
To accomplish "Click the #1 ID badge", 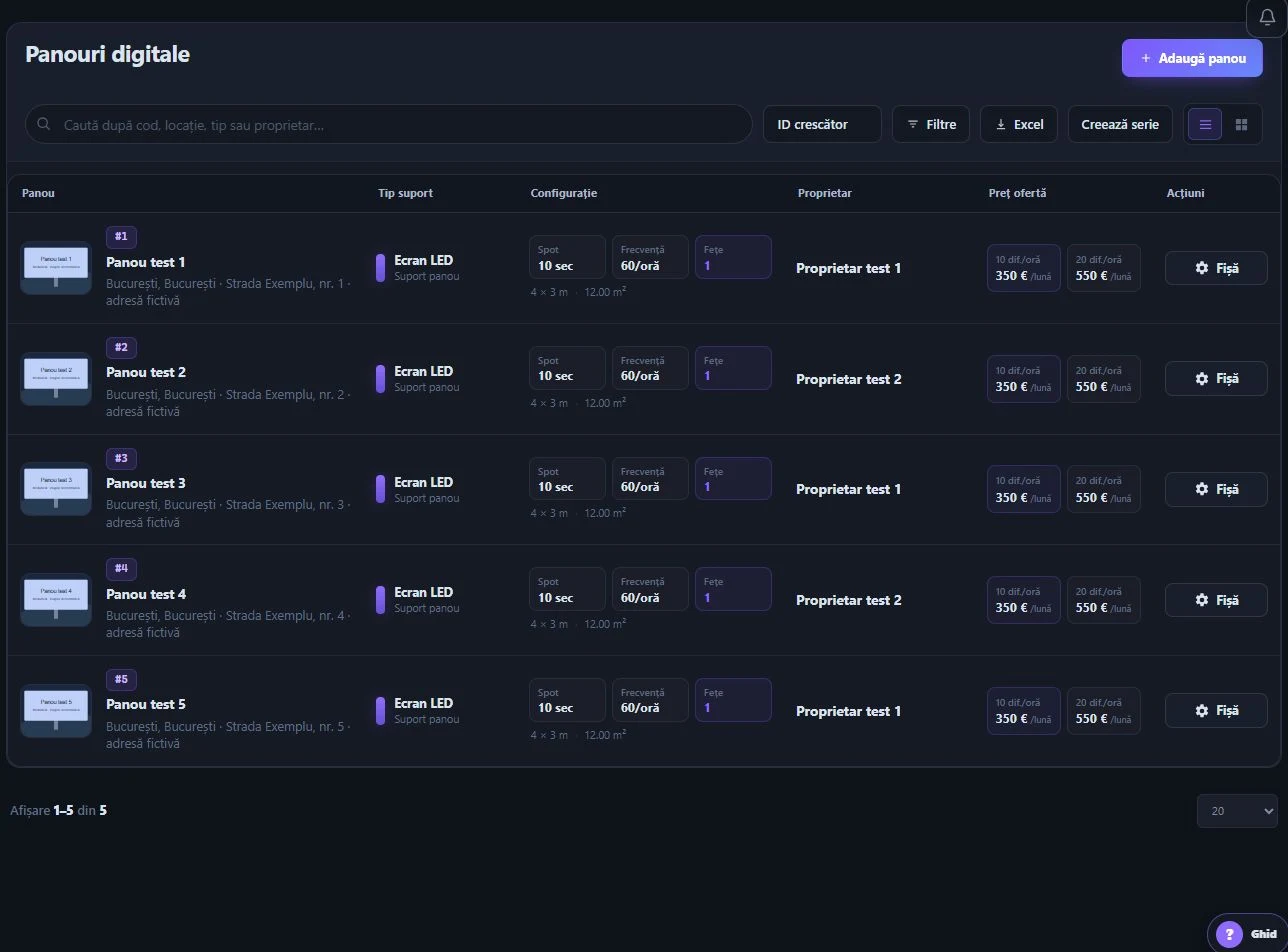I will coord(121,237).
